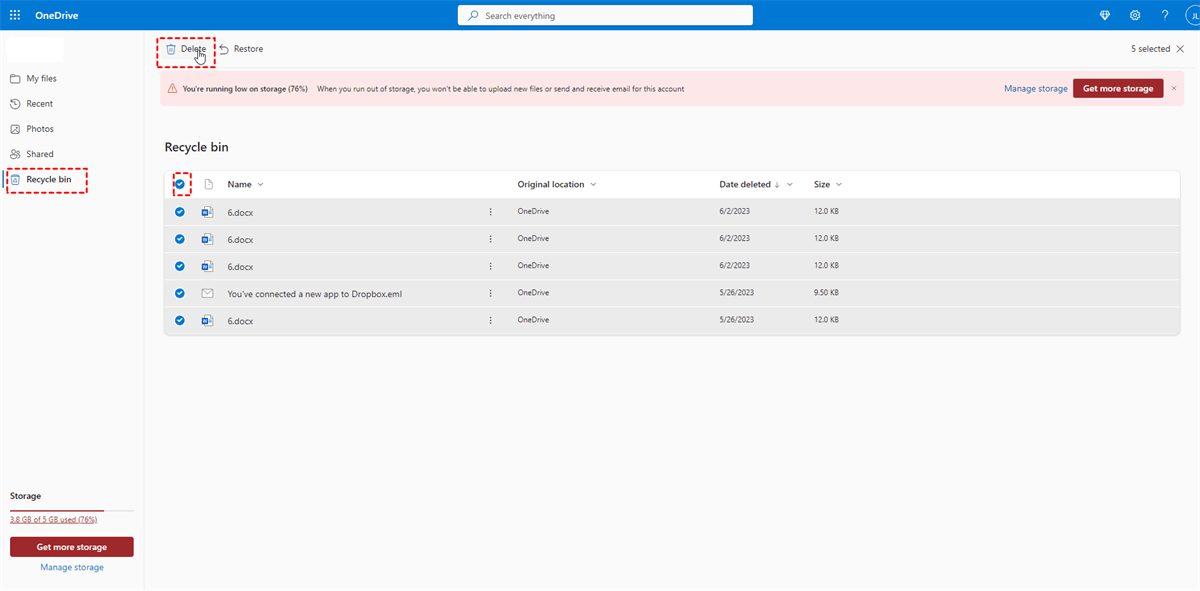Uncheck the Dropbox.eml file checkbox
The width and height of the screenshot is (1200, 591).
(180, 294)
